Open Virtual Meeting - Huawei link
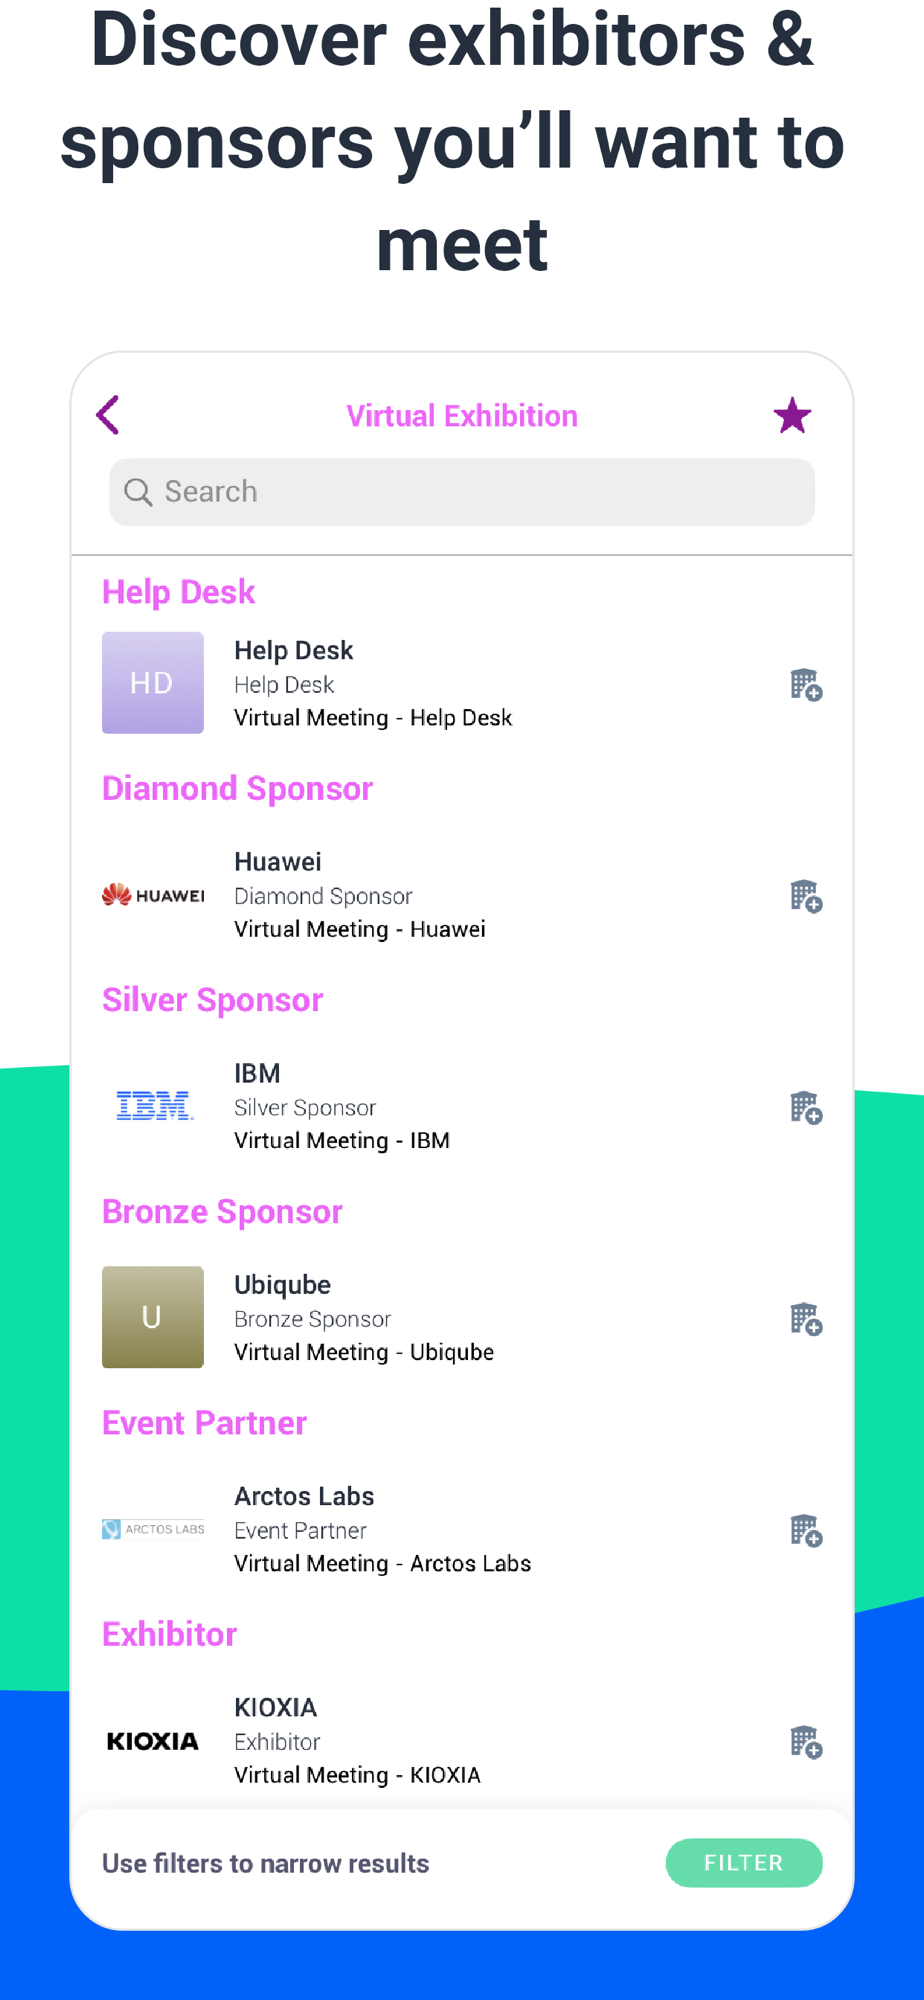The height and width of the screenshot is (2000, 924). coord(360,929)
